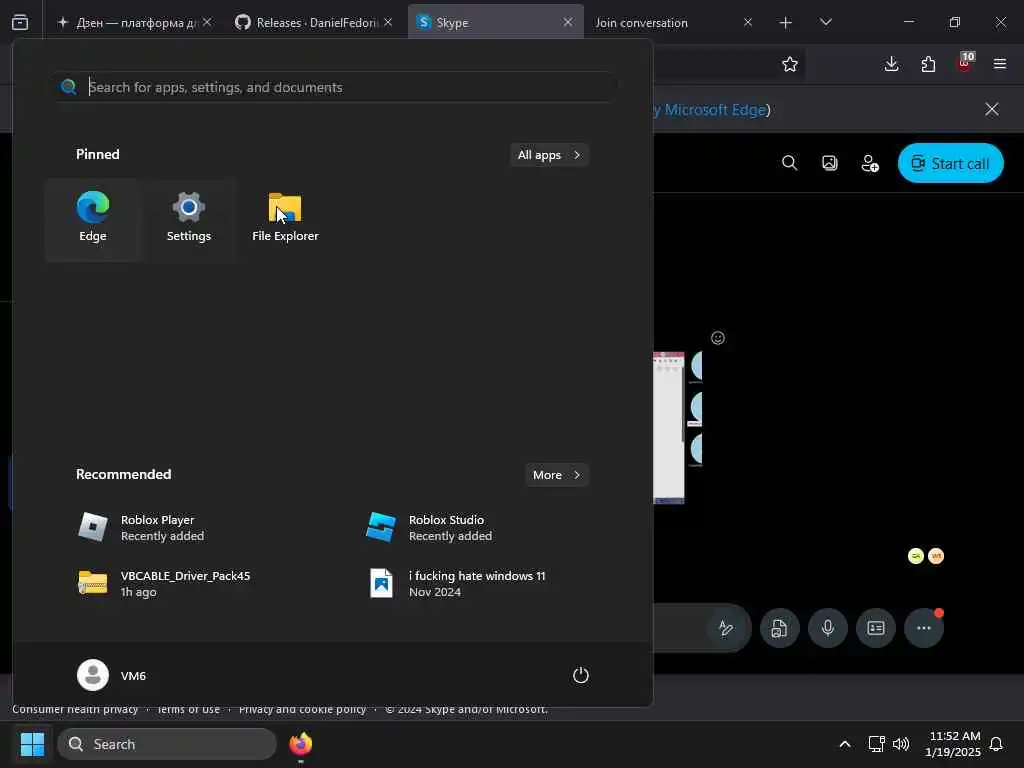Click the power button in Start menu

(580, 675)
